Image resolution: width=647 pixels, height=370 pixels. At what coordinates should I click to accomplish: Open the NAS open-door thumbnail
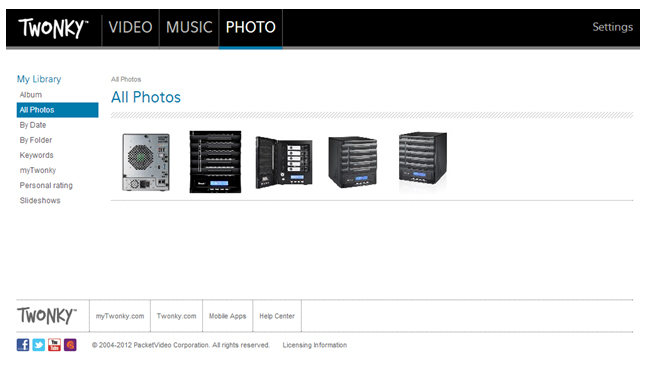(x=284, y=163)
